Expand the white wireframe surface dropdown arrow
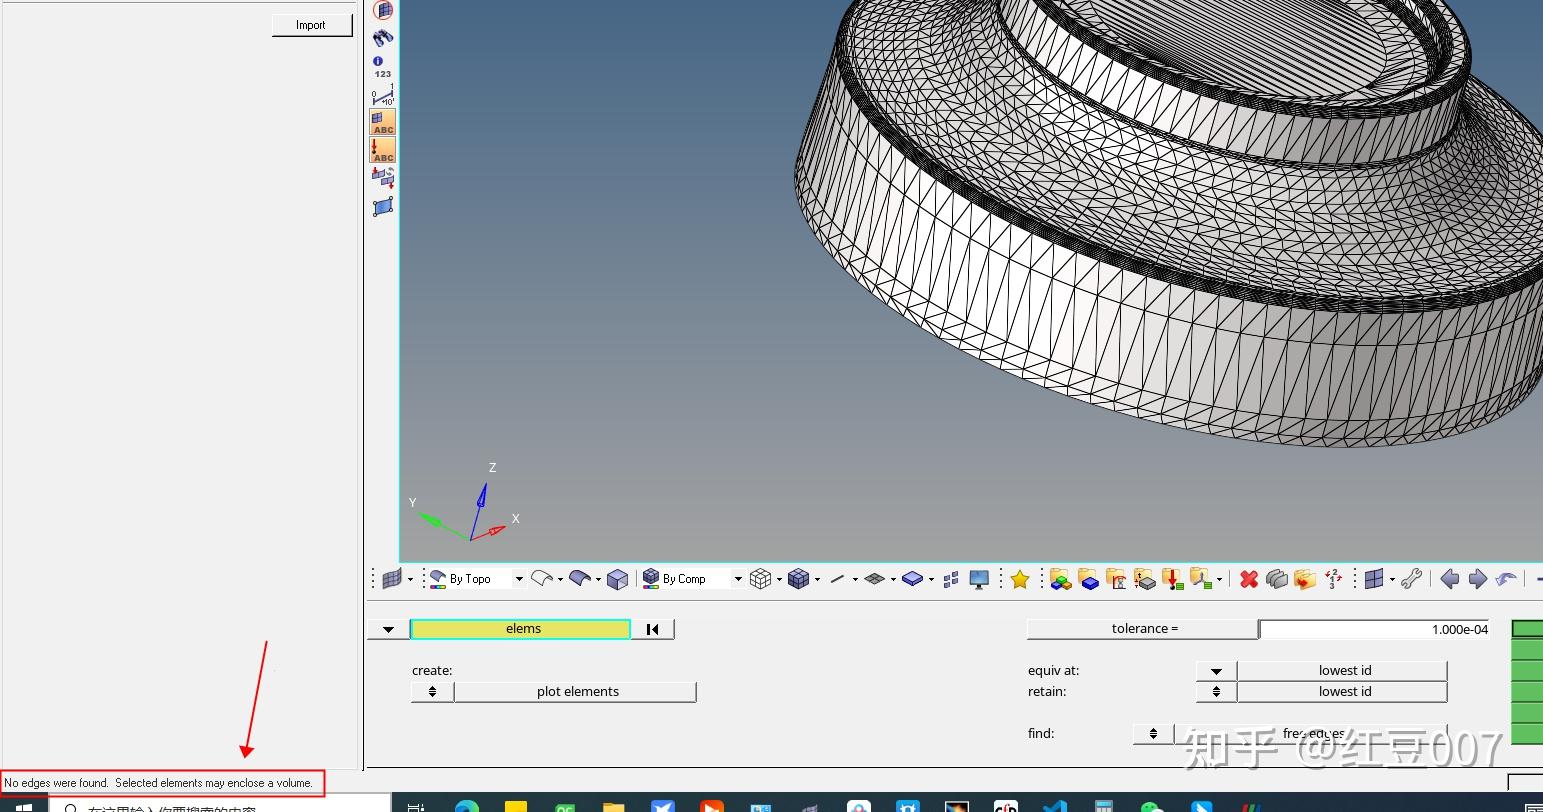This screenshot has height=812, width=1543. [x=561, y=579]
